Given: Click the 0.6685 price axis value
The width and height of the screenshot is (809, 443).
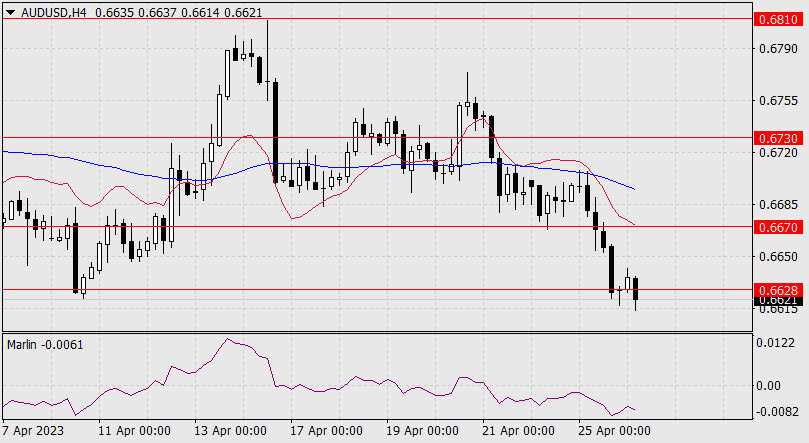Looking at the screenshot, I should pos(778,205).
